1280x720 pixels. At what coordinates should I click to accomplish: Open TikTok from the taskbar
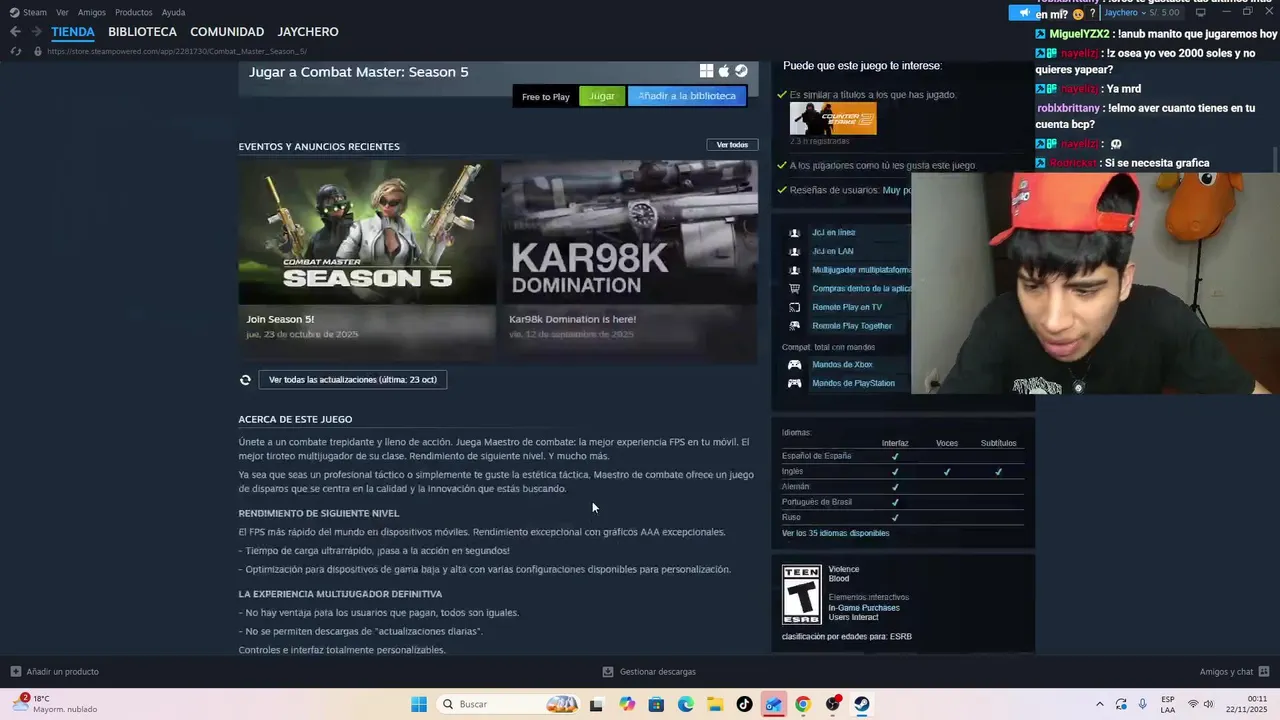click(744, 704)
